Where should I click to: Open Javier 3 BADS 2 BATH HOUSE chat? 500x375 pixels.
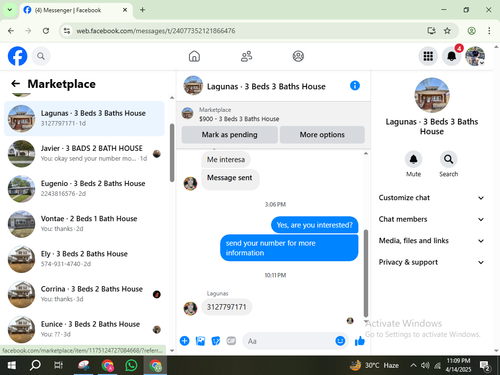coord(84,153)
